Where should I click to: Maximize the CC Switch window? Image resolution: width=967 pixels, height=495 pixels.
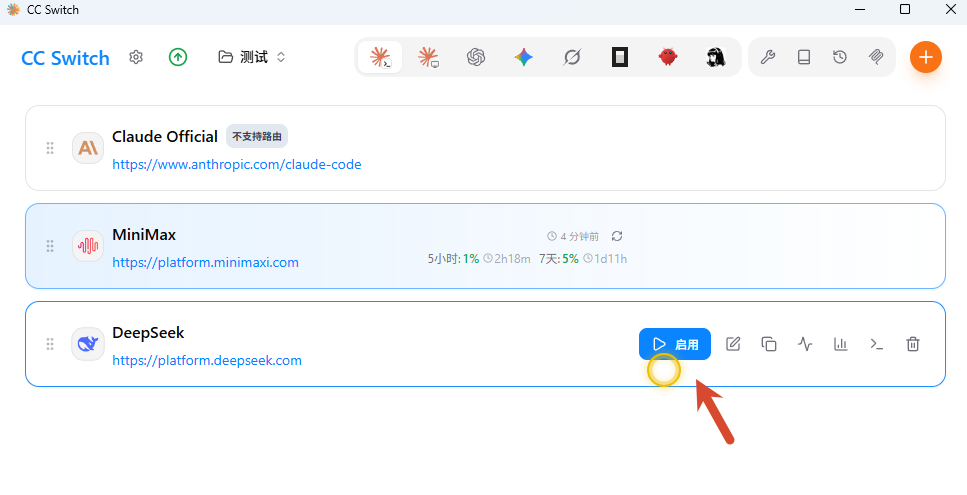(905, 9)
